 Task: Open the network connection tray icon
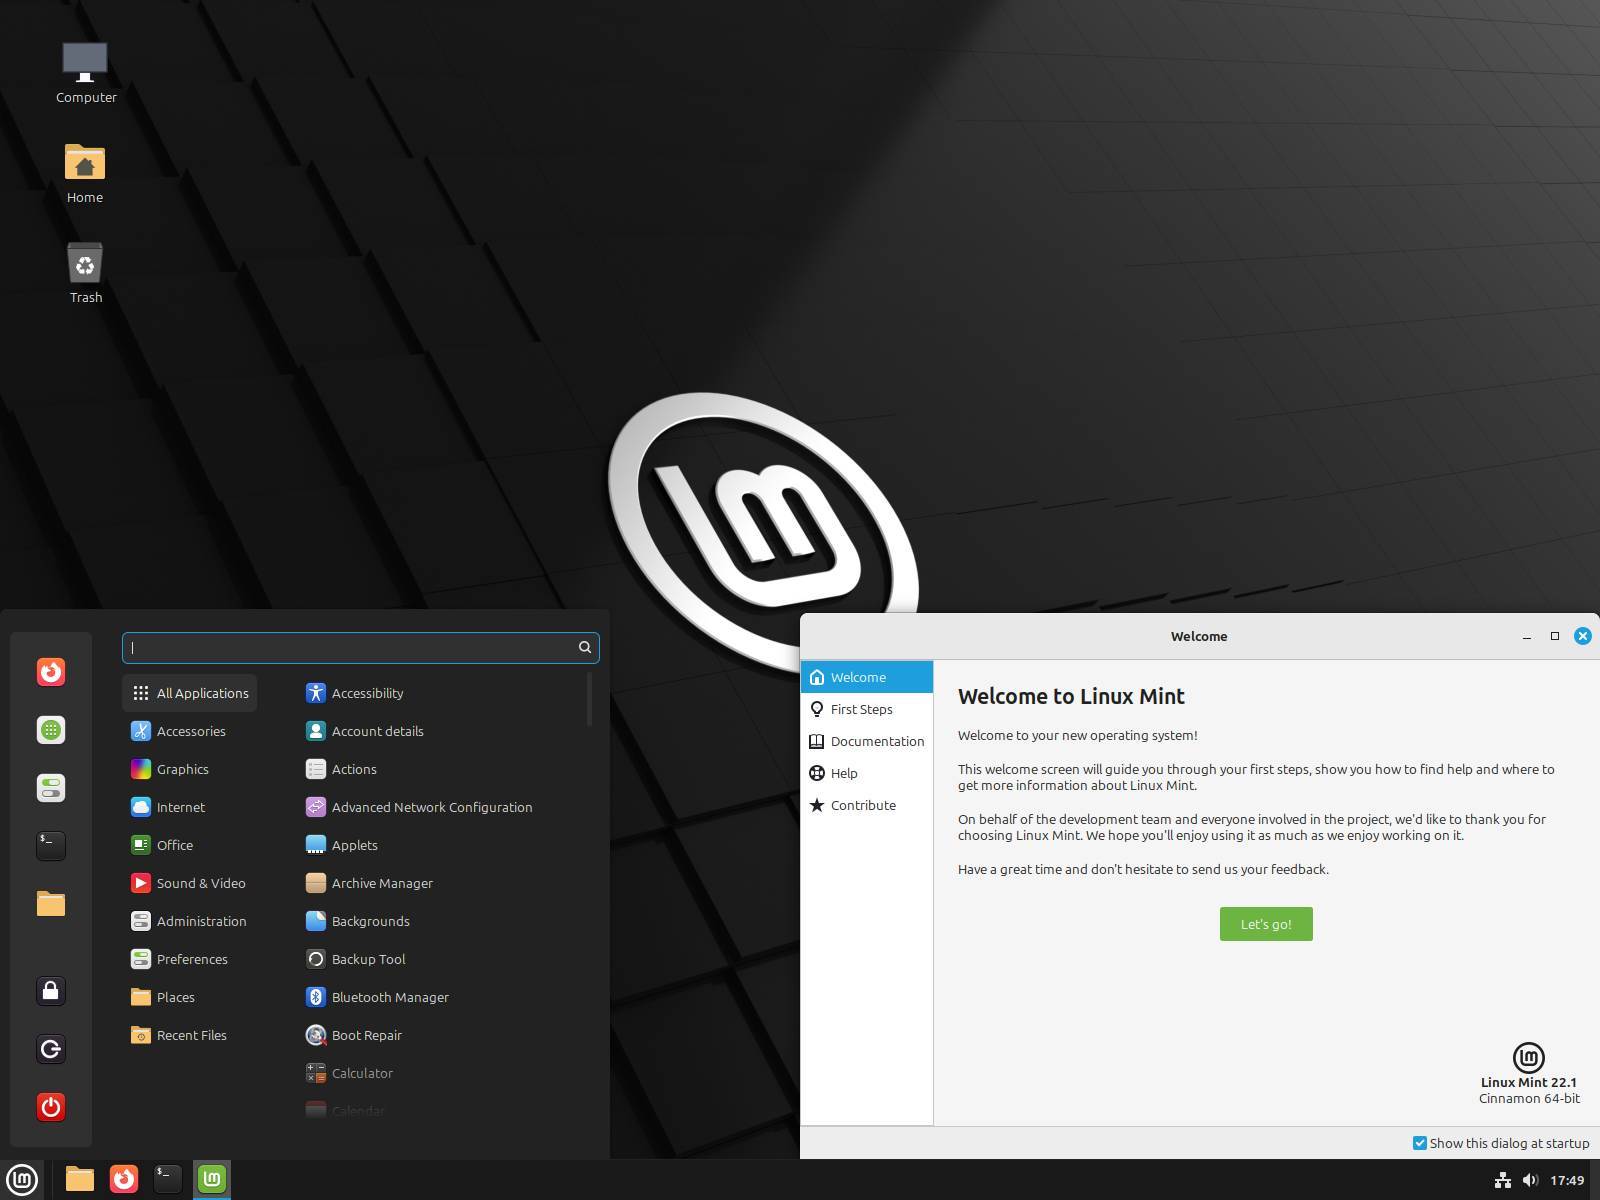[1502, 1181]
